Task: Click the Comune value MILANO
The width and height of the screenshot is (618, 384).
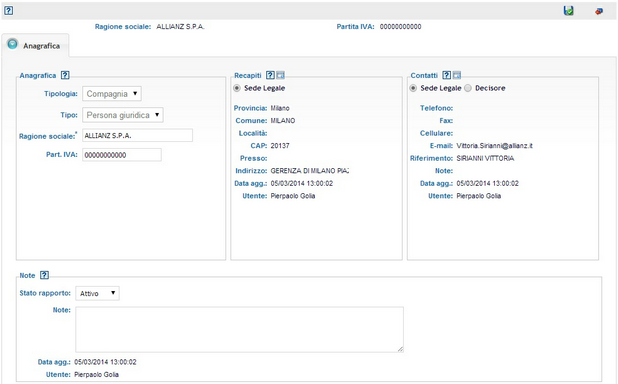Action: 283,121
